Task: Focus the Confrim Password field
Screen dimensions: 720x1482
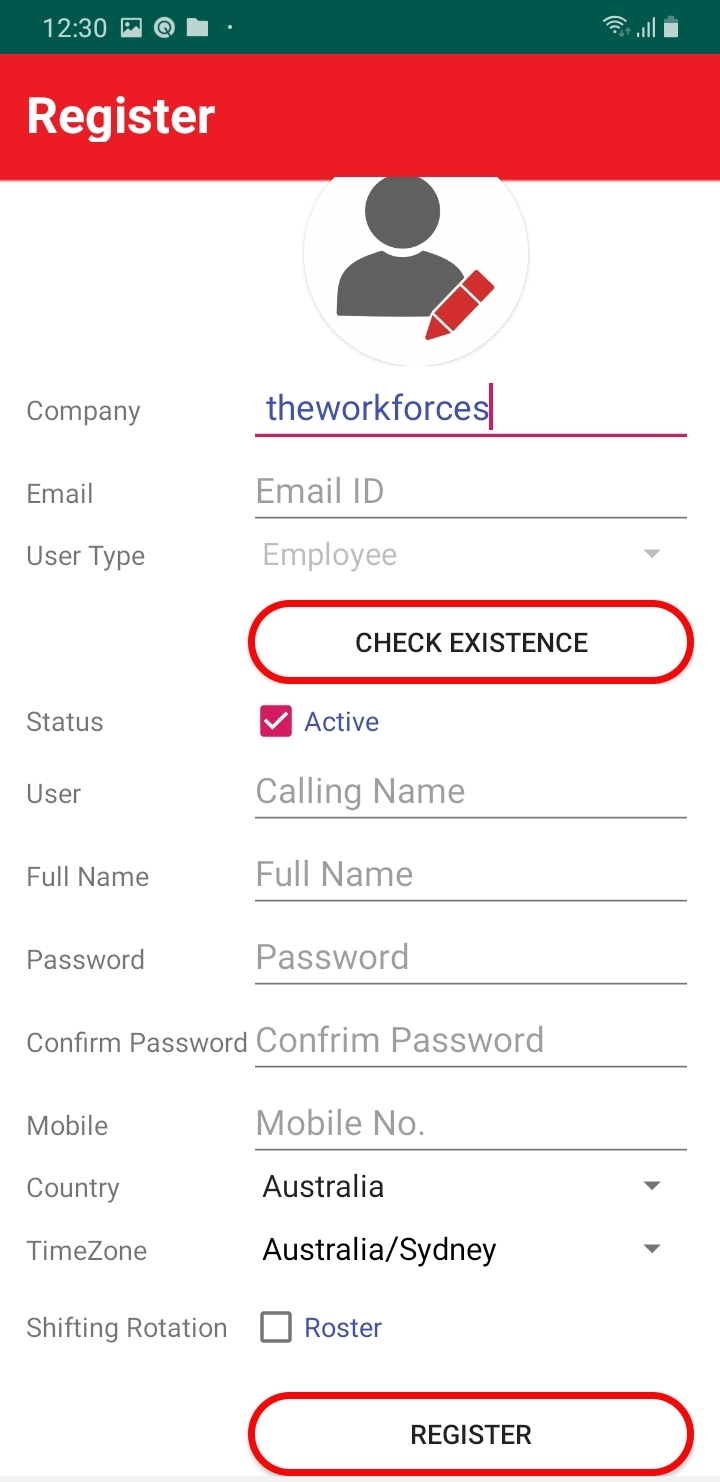Action: [x=471, y=1041]
